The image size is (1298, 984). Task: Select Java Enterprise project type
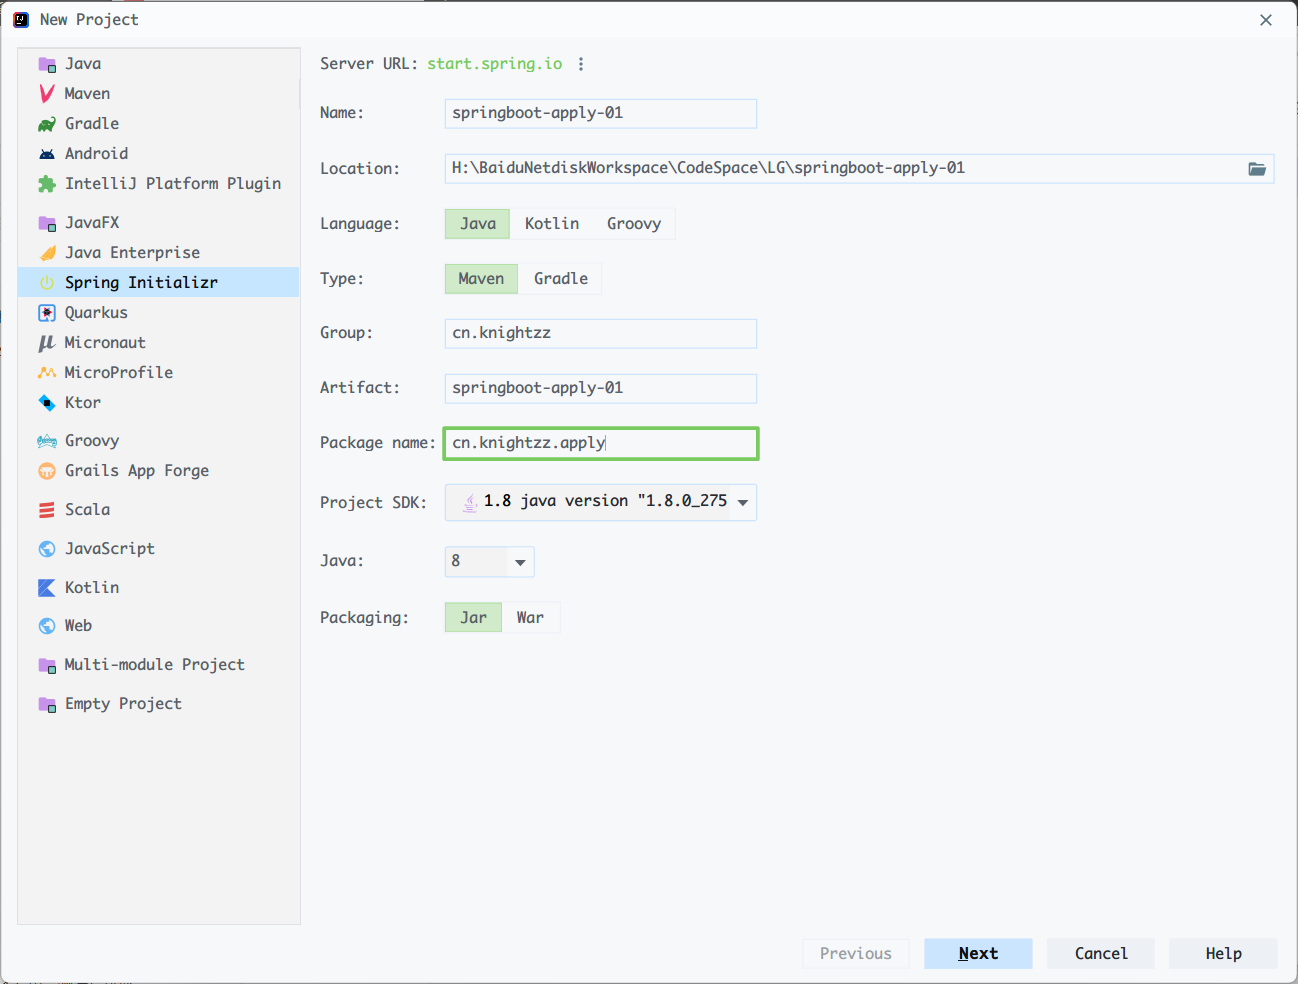pos(158,253)
